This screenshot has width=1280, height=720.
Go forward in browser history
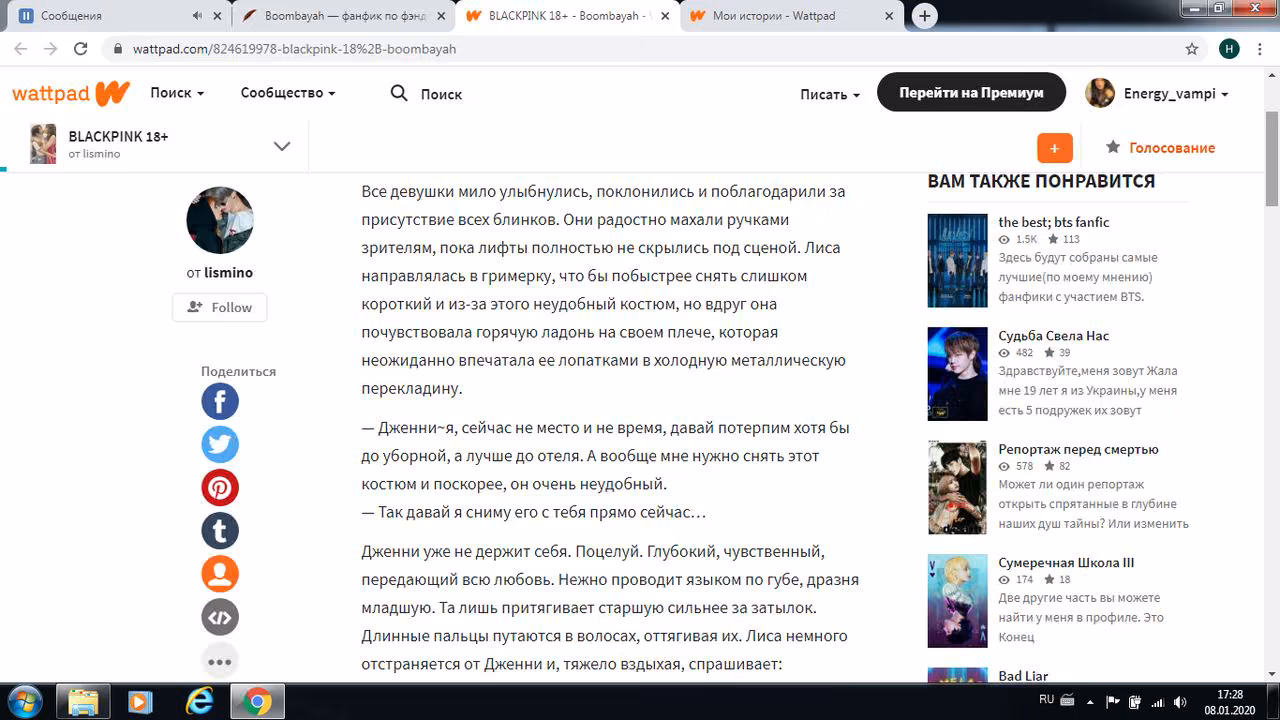[51, 48]
